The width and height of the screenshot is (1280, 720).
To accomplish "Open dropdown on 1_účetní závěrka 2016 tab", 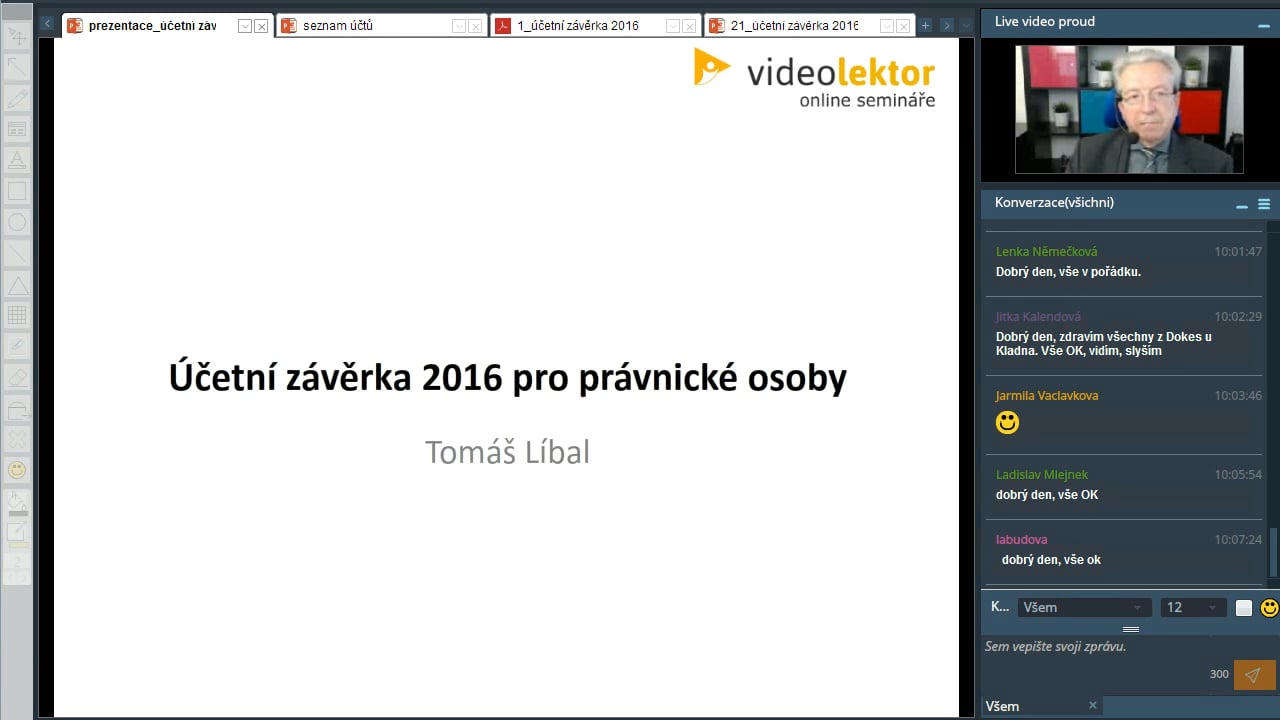I will tap(672, 27).
